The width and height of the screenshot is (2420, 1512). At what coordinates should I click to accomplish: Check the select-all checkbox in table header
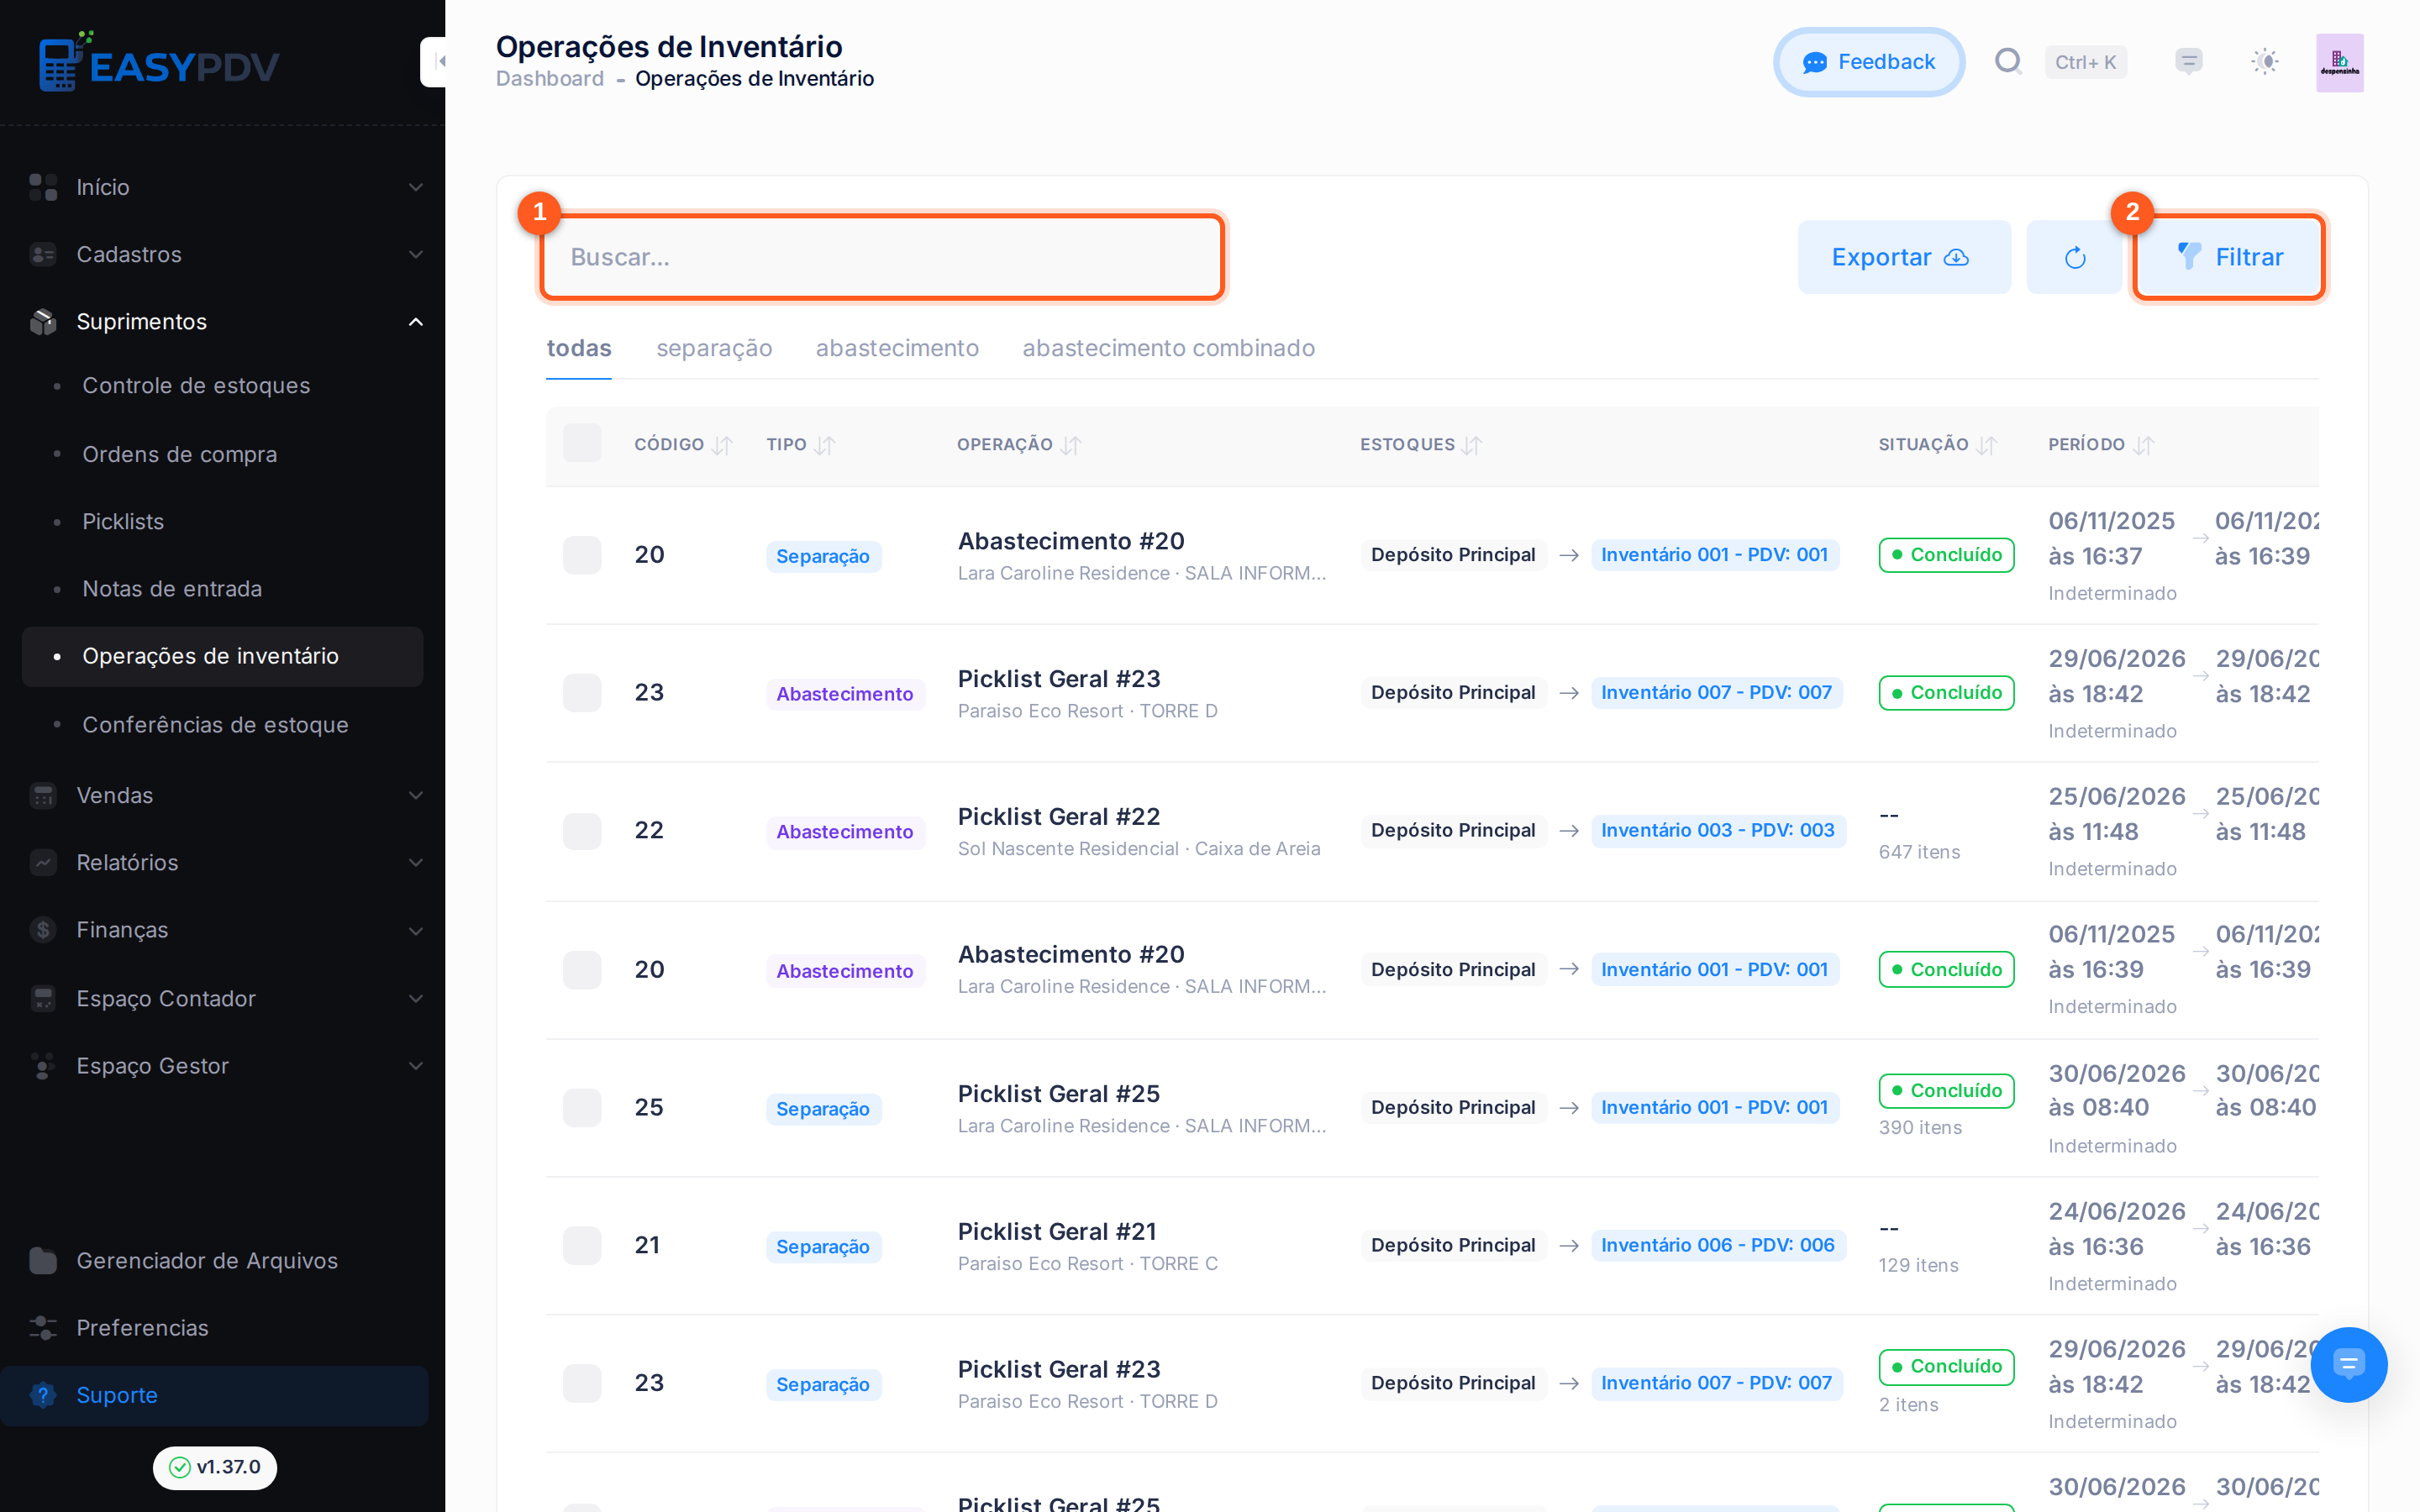pyautogui.click(x=582, y=443)
